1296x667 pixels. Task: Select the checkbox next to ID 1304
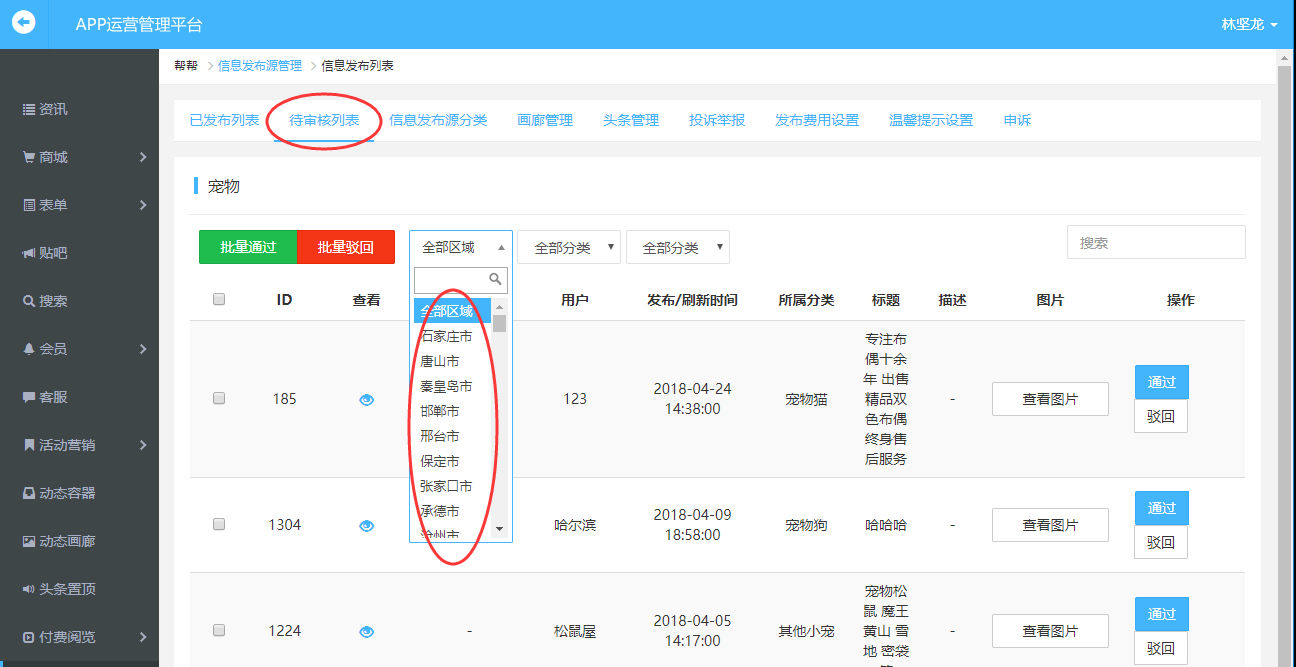218,522
